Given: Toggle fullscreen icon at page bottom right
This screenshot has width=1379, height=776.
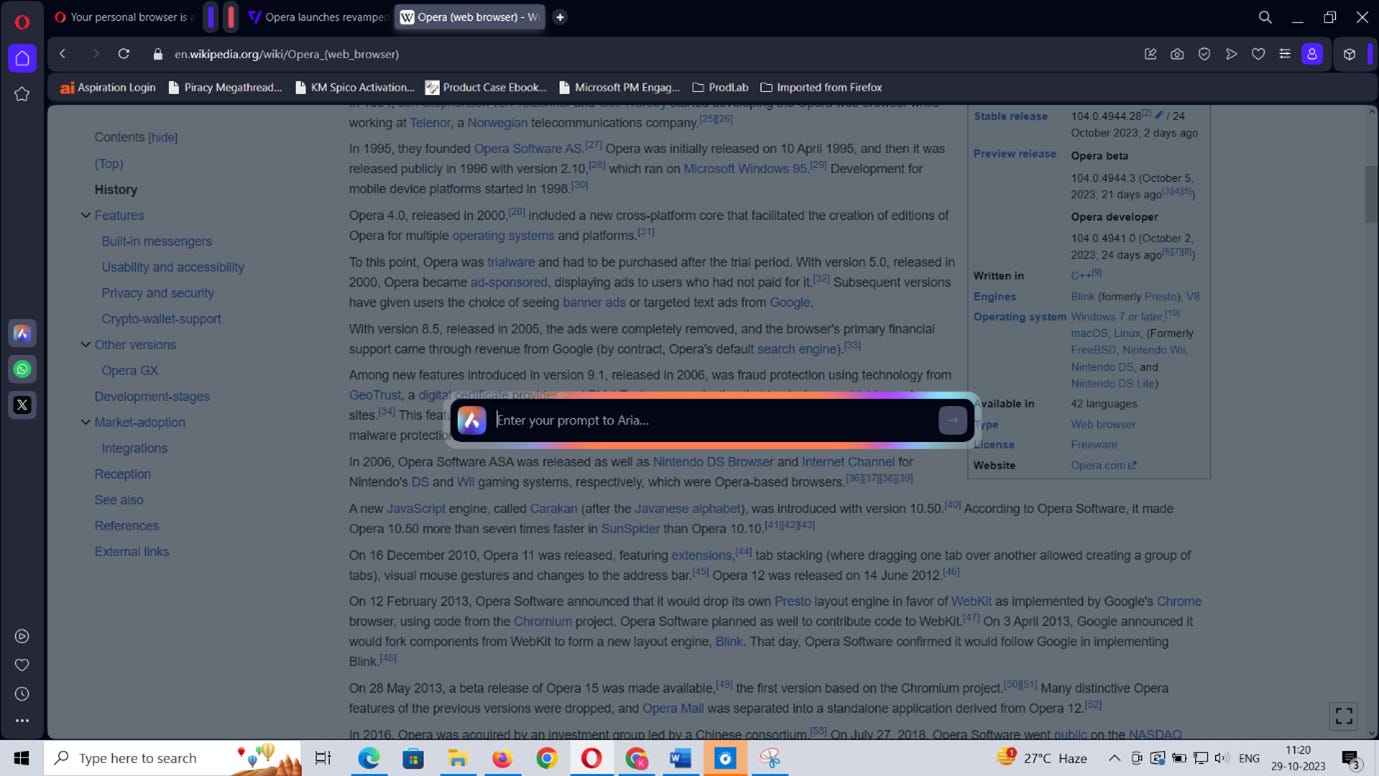Looking at the screenshot, I should pyautogui.click(x=1344, y=715).
